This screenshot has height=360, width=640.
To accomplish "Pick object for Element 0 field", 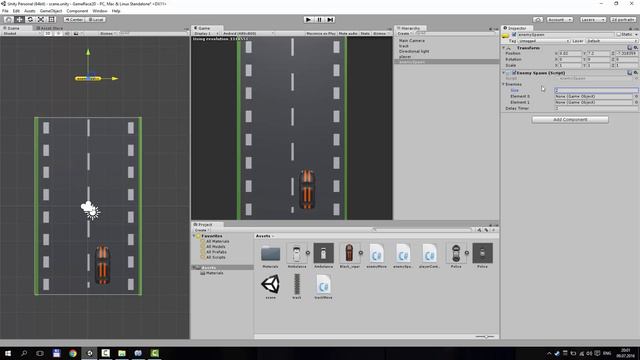I will coord(636,96).
